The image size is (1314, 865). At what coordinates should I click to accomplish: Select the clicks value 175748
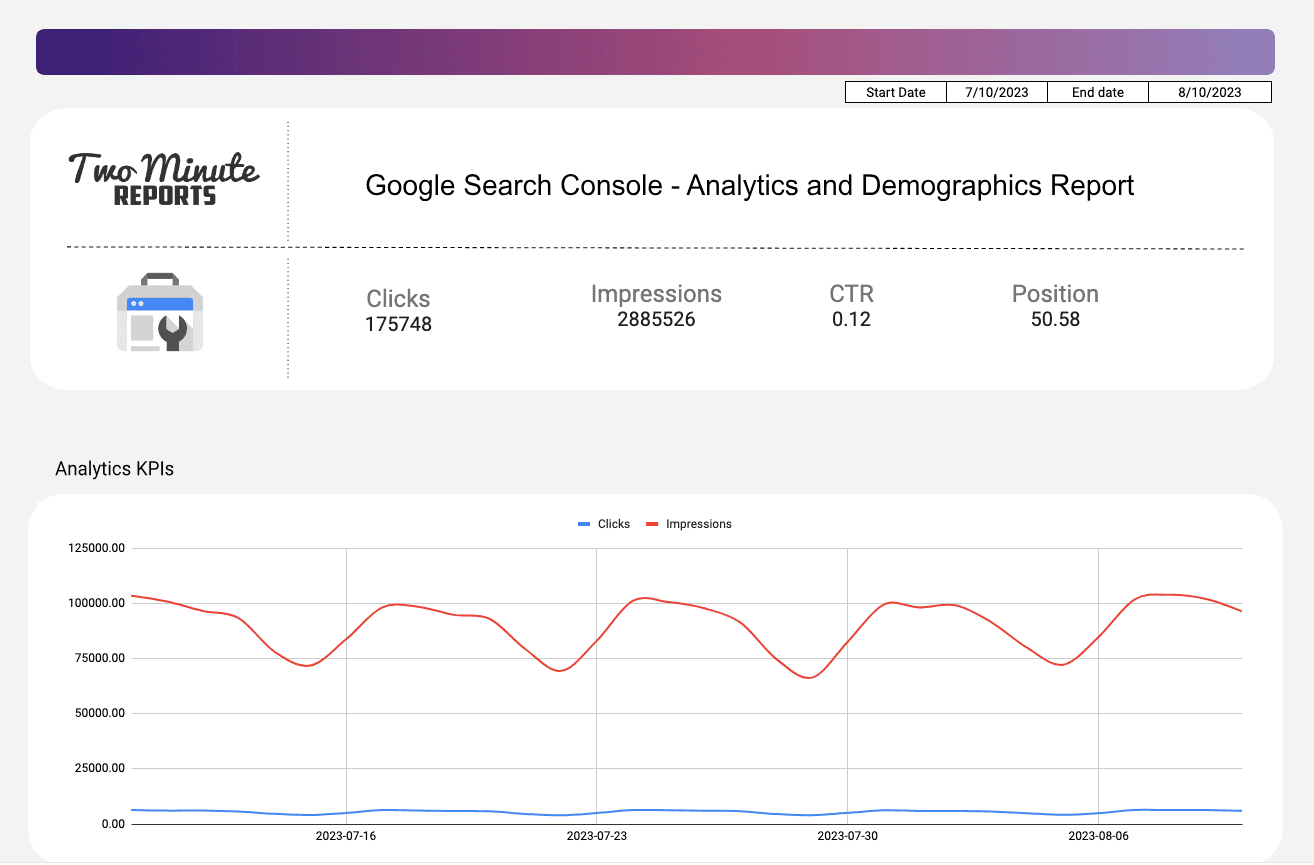398,324
